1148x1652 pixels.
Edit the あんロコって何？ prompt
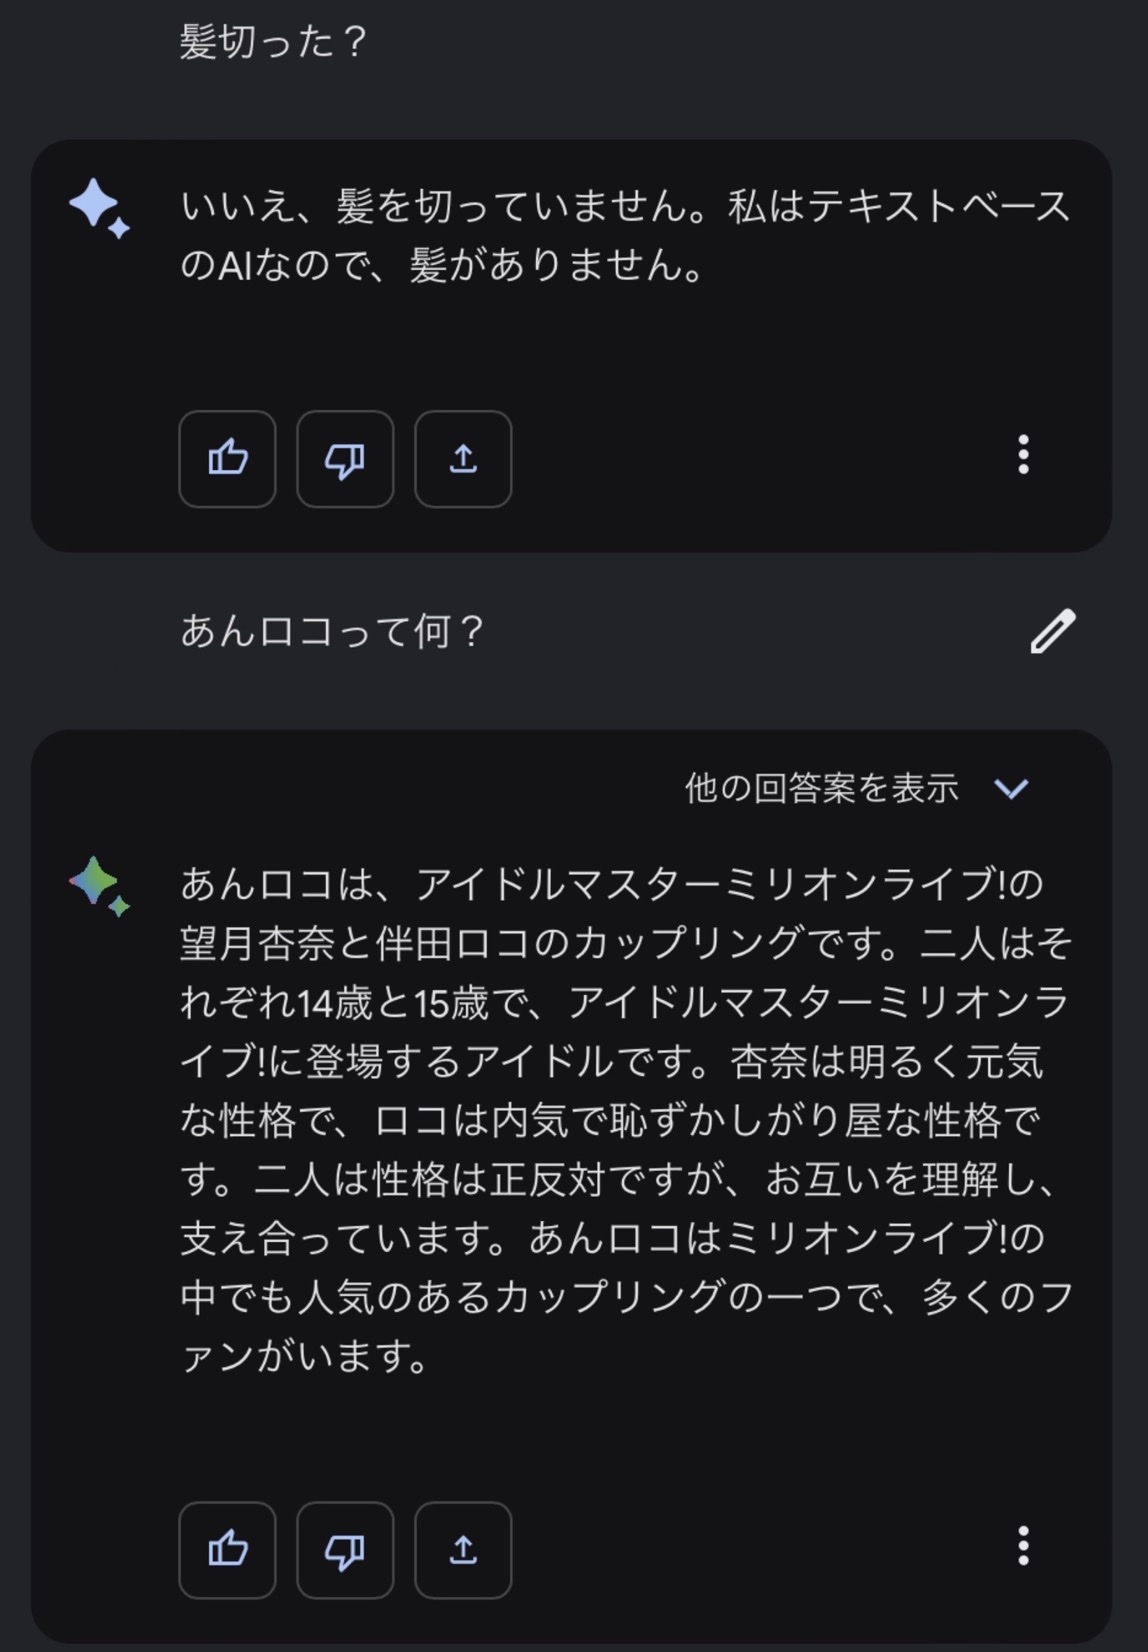click(1053, 631)
